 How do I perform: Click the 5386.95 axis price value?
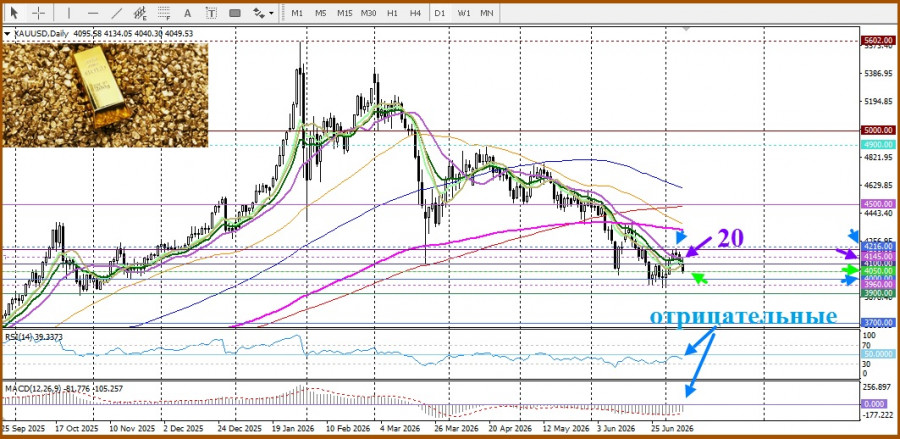[x=879, y=74]
